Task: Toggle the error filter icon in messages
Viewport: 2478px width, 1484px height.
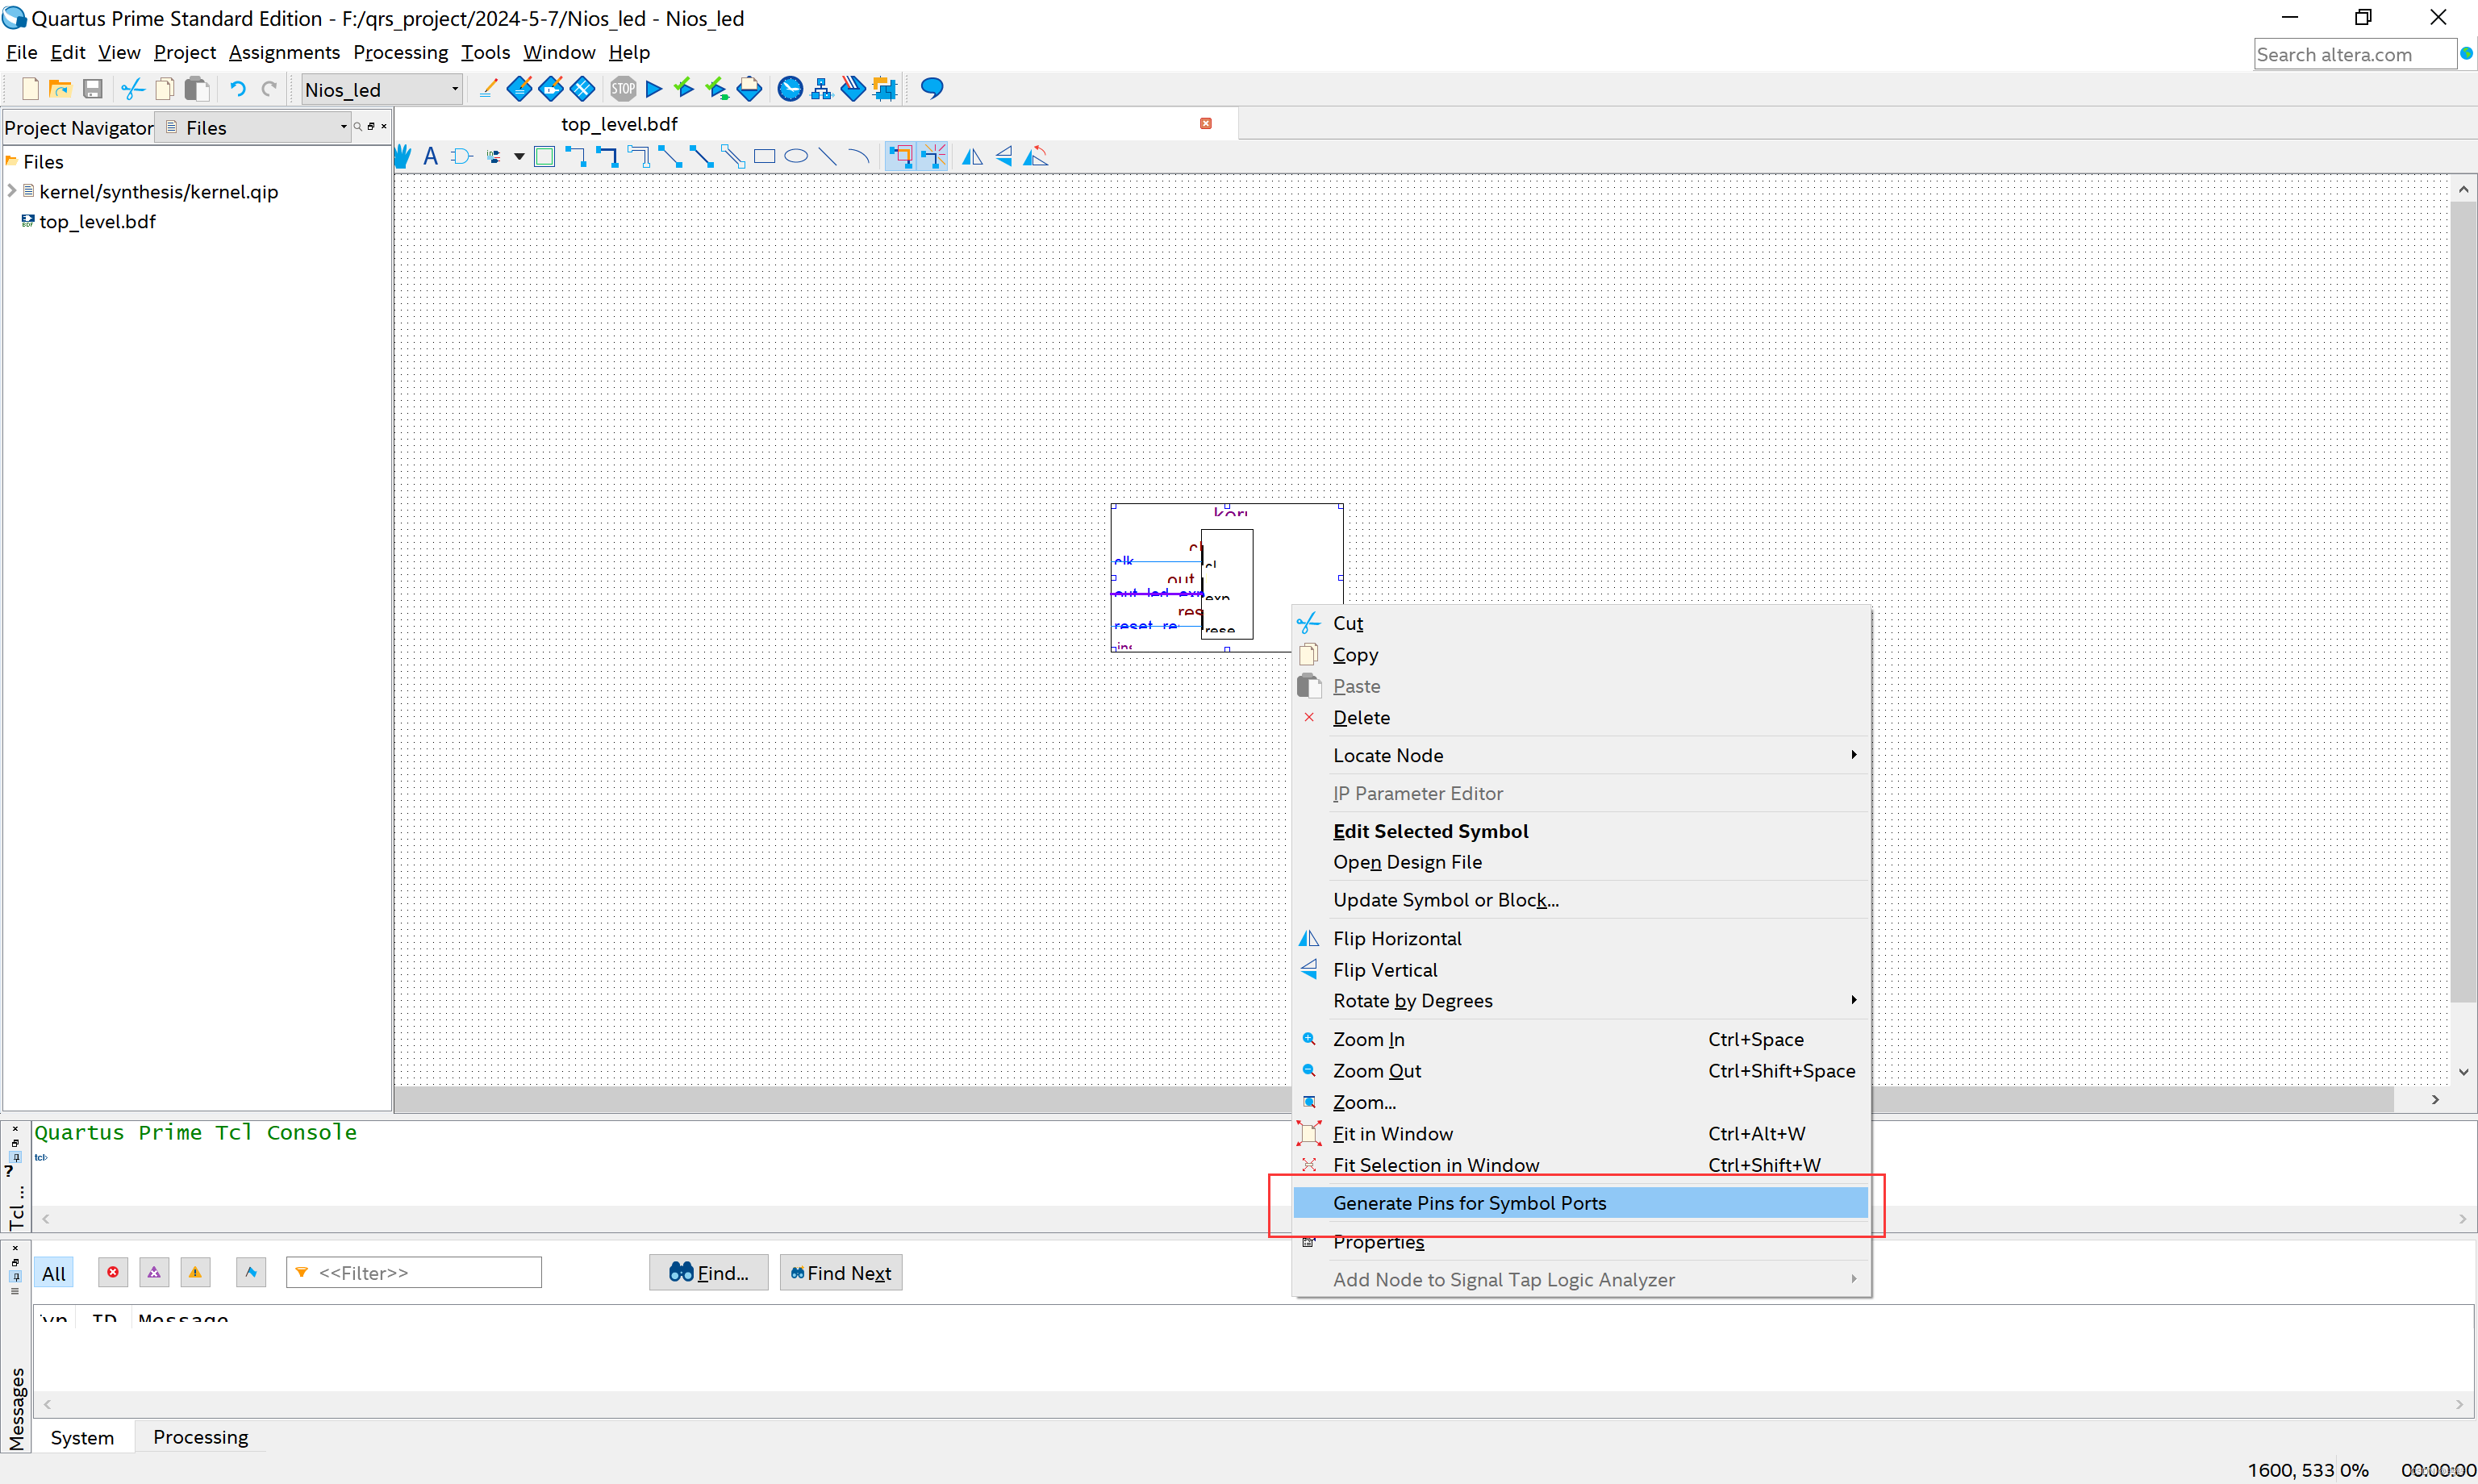Action: 111,1272
